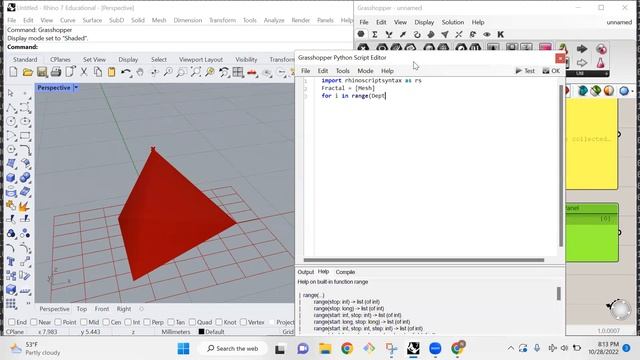Viewport: 640px width, 360px height.
Task: Click the 4-viewport layout icon
Action: (238, 72)
